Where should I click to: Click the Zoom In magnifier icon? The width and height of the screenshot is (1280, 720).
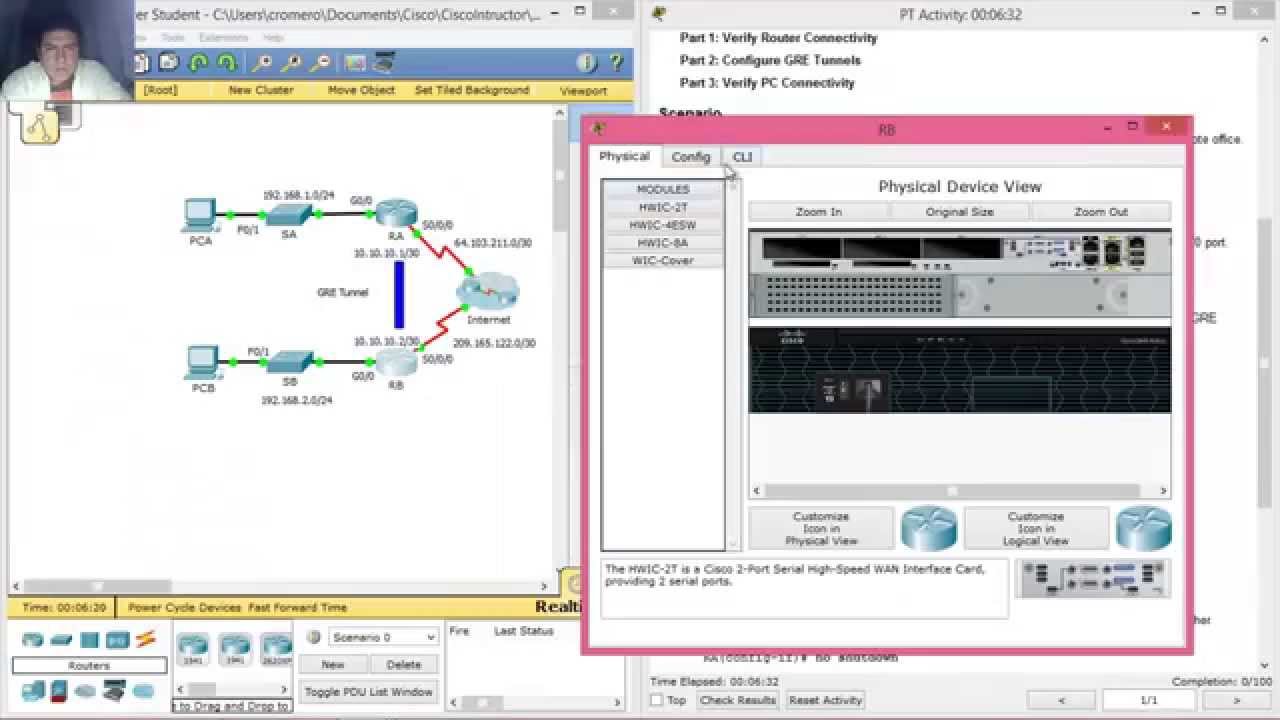[x=262, y=63]
